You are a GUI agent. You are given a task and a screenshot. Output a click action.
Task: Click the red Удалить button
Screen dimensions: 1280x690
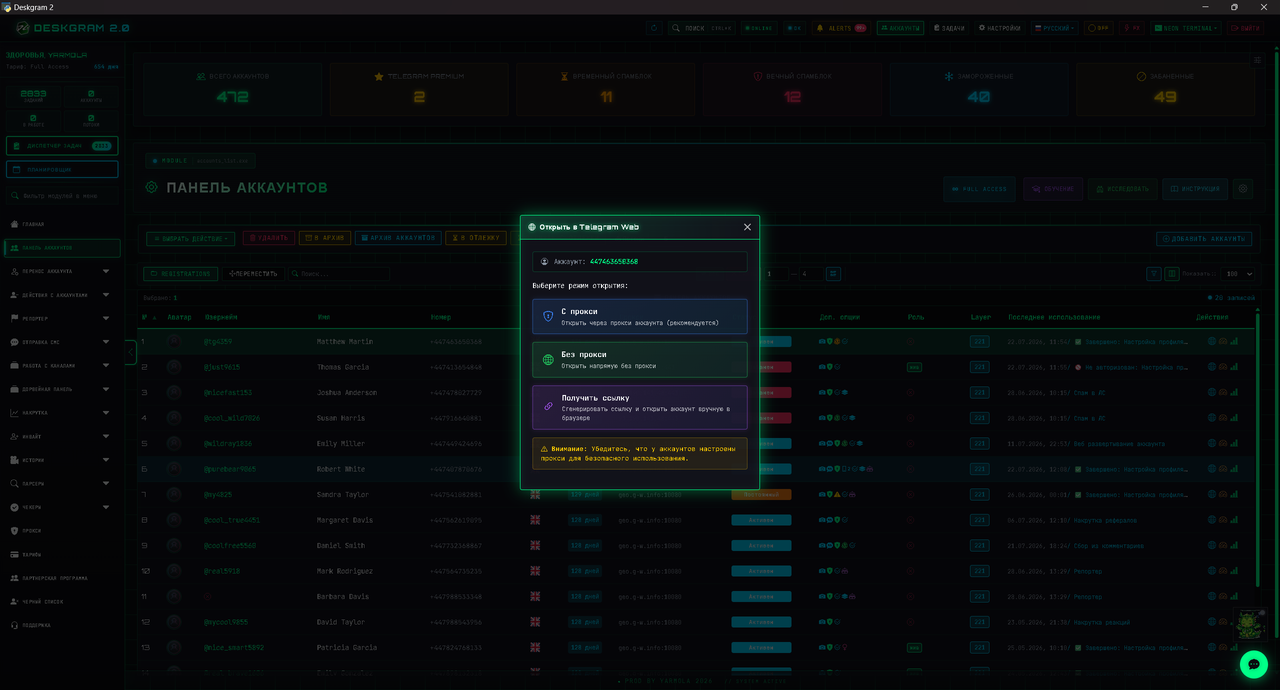click(268, 238)
